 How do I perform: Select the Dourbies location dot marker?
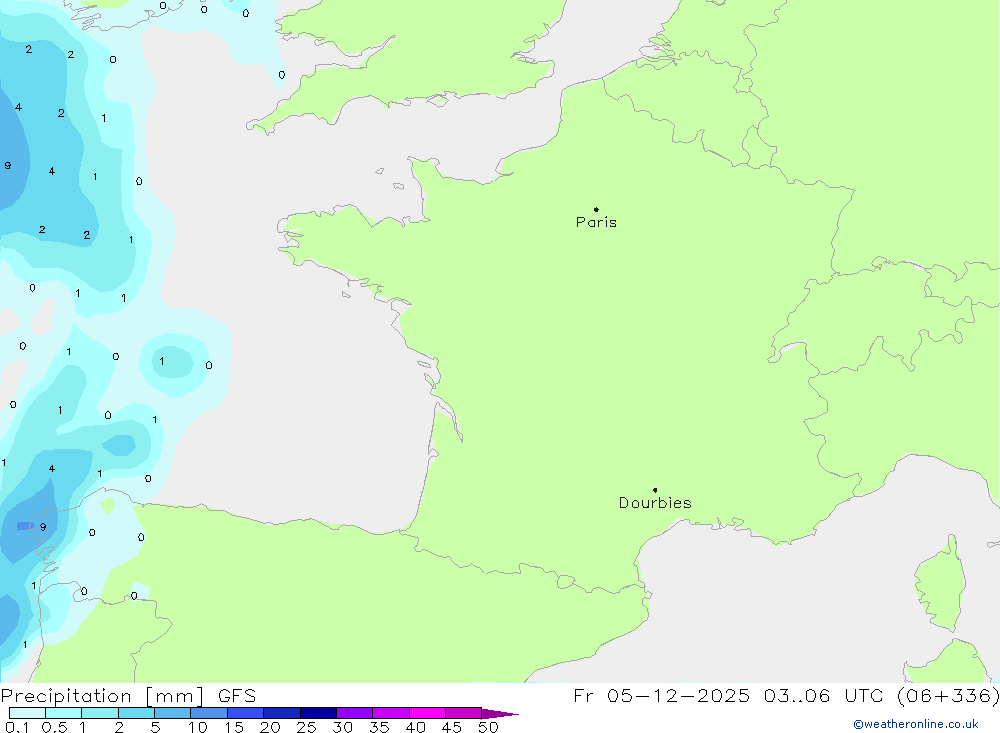[x=655, y=490]
